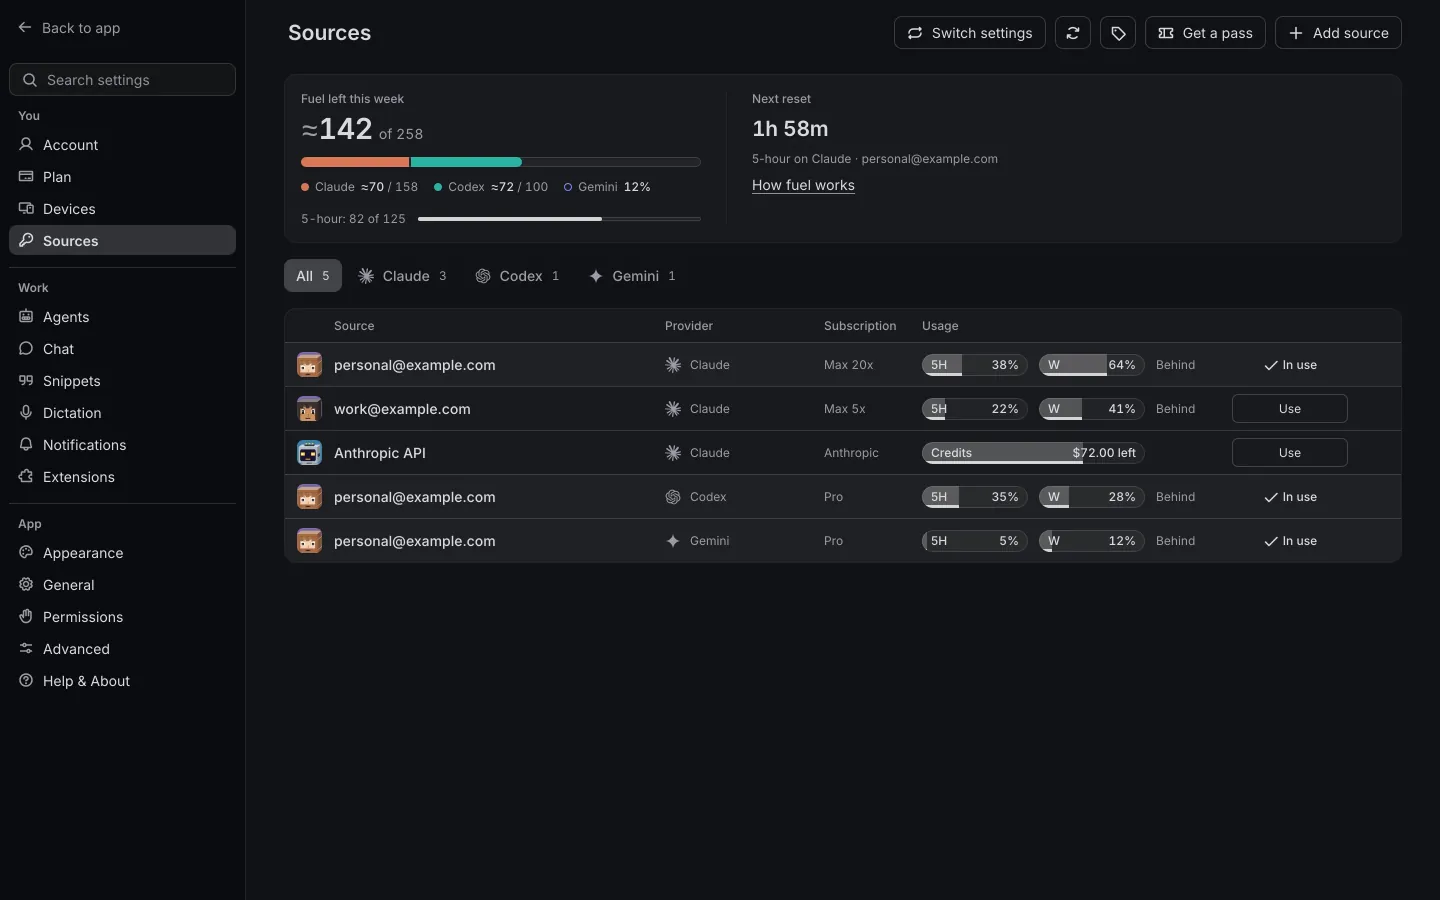The image size is (1440, 900).
Task: Select the All sources tab
Action: [313, 276]
